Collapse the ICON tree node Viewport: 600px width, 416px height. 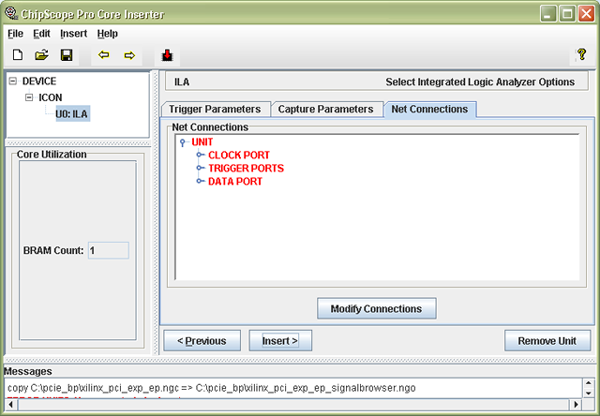point(30,98)
